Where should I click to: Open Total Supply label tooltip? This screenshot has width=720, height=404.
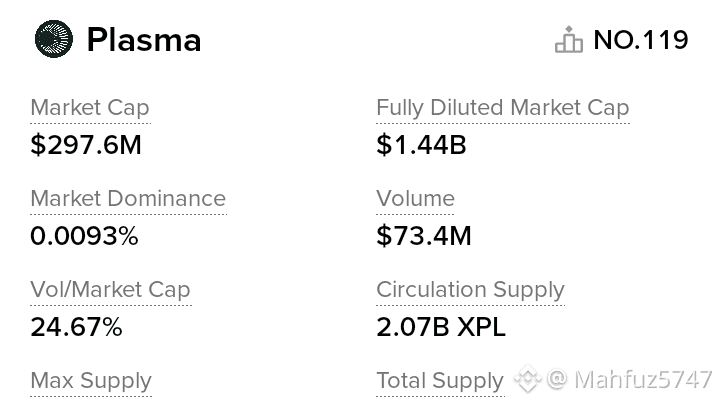coord(439,381)
